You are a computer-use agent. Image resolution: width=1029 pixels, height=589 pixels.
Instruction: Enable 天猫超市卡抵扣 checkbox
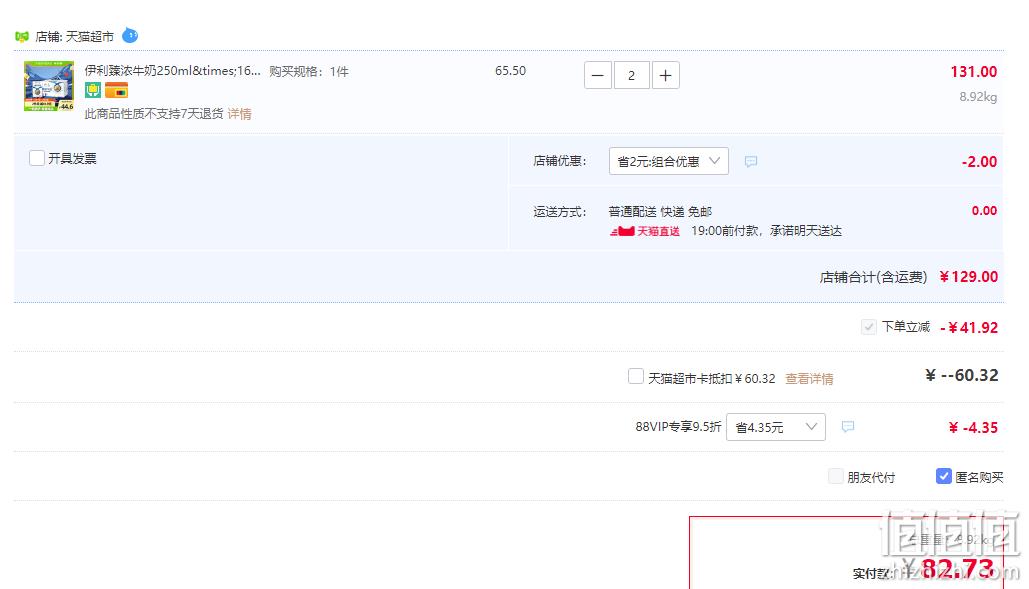pos(635,376)
